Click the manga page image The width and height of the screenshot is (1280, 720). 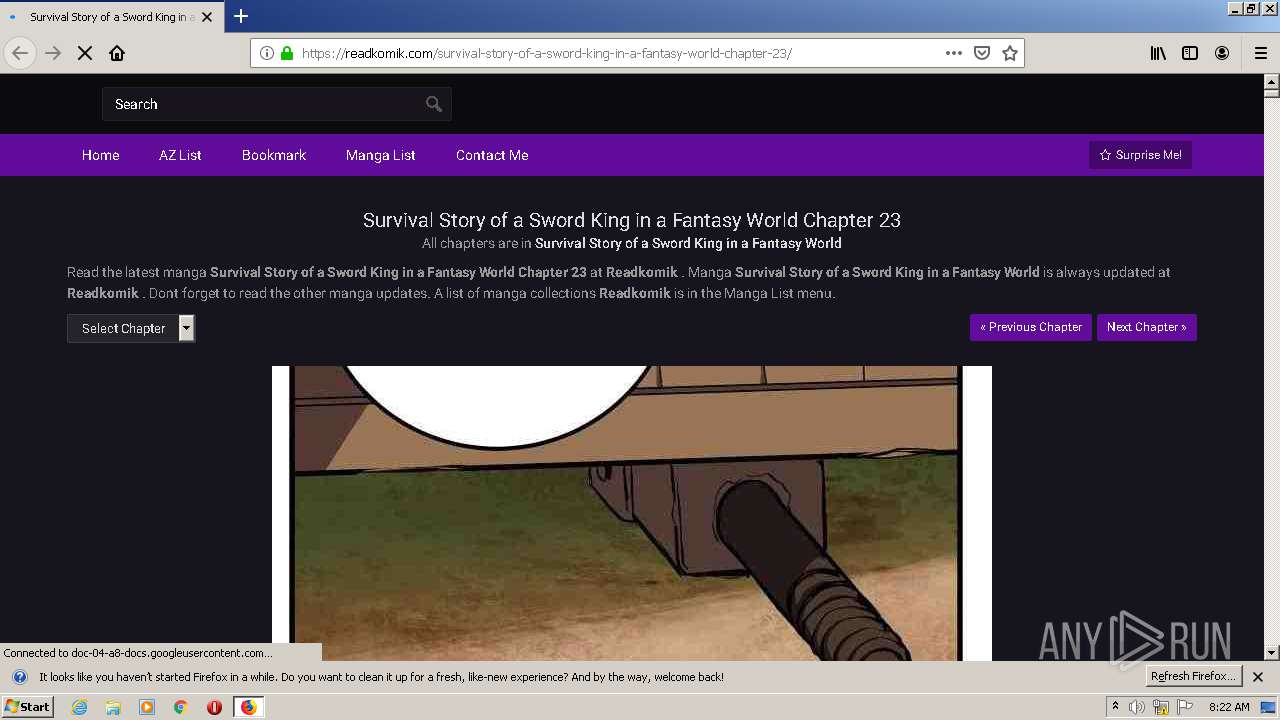point(632,513)
